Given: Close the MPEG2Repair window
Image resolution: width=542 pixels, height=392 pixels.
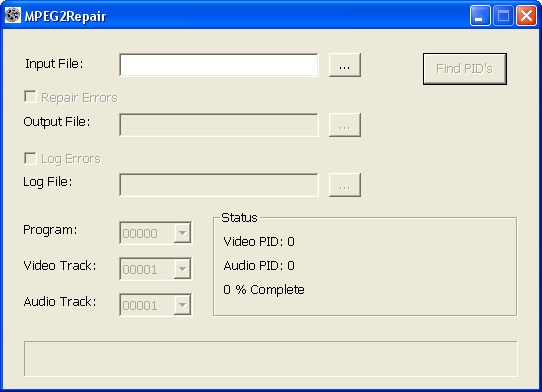Looking at the screenshot, I should 526,16.
